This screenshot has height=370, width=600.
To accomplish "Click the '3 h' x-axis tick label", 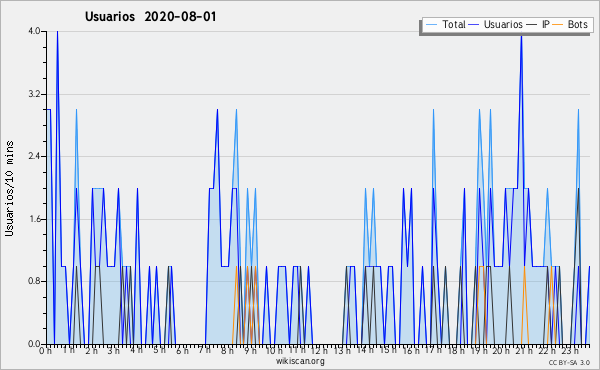I will pyautogui.click(x=114, y=351).
